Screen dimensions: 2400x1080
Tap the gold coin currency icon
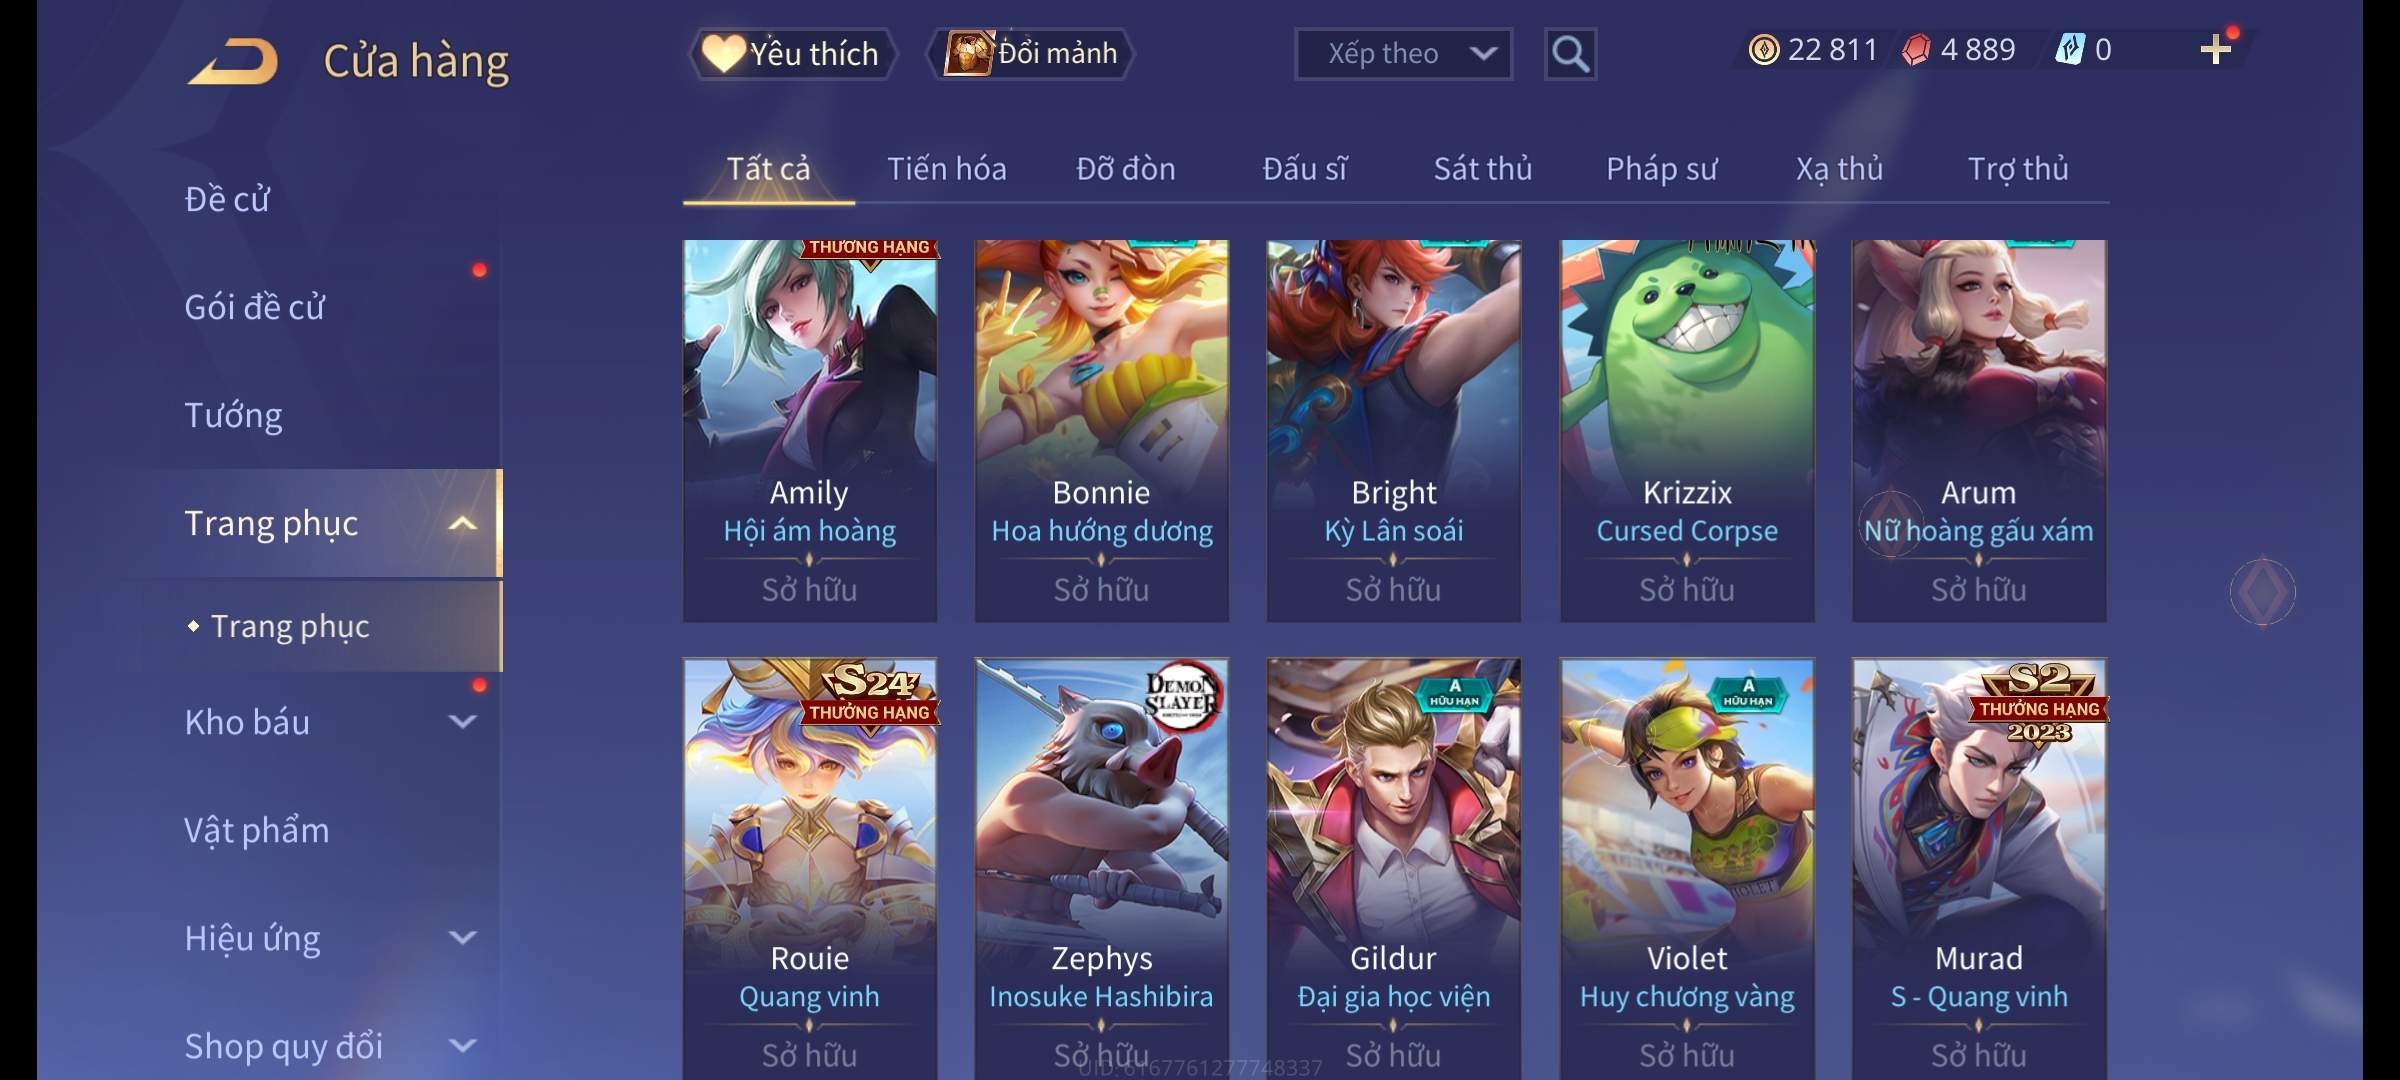pyautogui.click(x=1764, y=50)
